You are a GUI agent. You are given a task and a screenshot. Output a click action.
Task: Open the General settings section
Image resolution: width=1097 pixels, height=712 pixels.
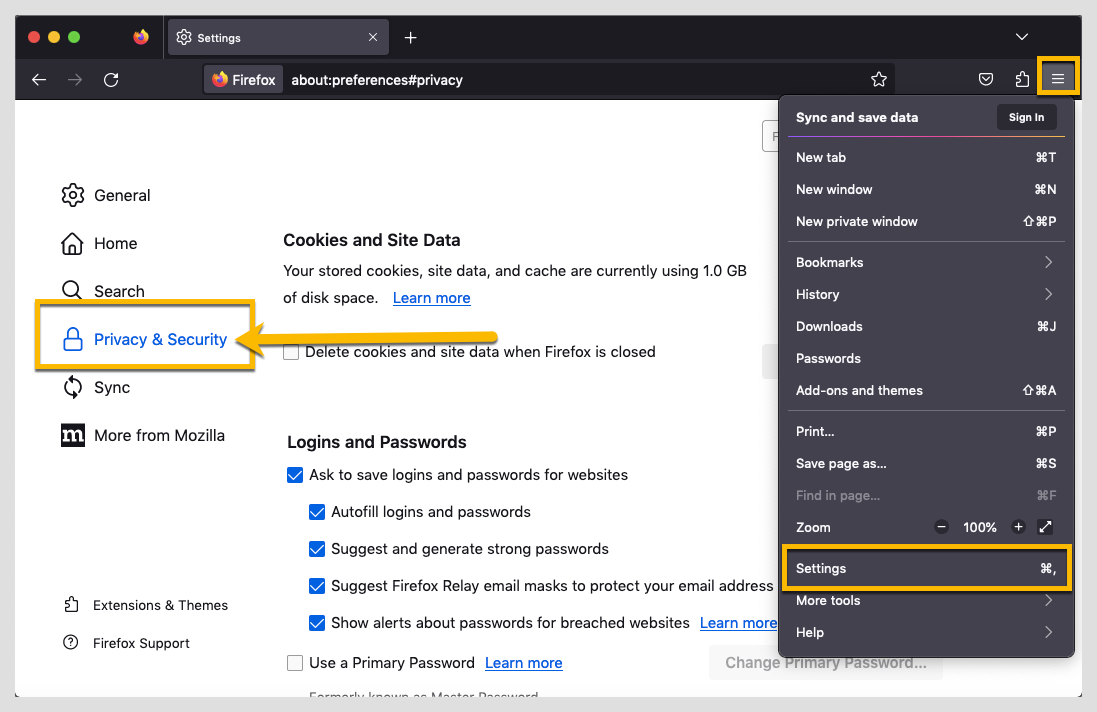point(124,195)
